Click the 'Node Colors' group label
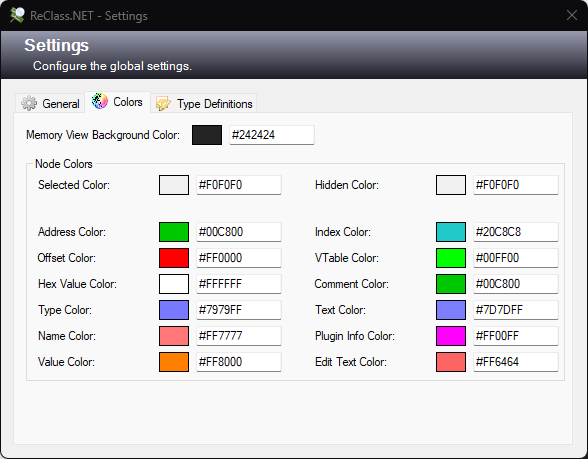 tap(64, 164)
